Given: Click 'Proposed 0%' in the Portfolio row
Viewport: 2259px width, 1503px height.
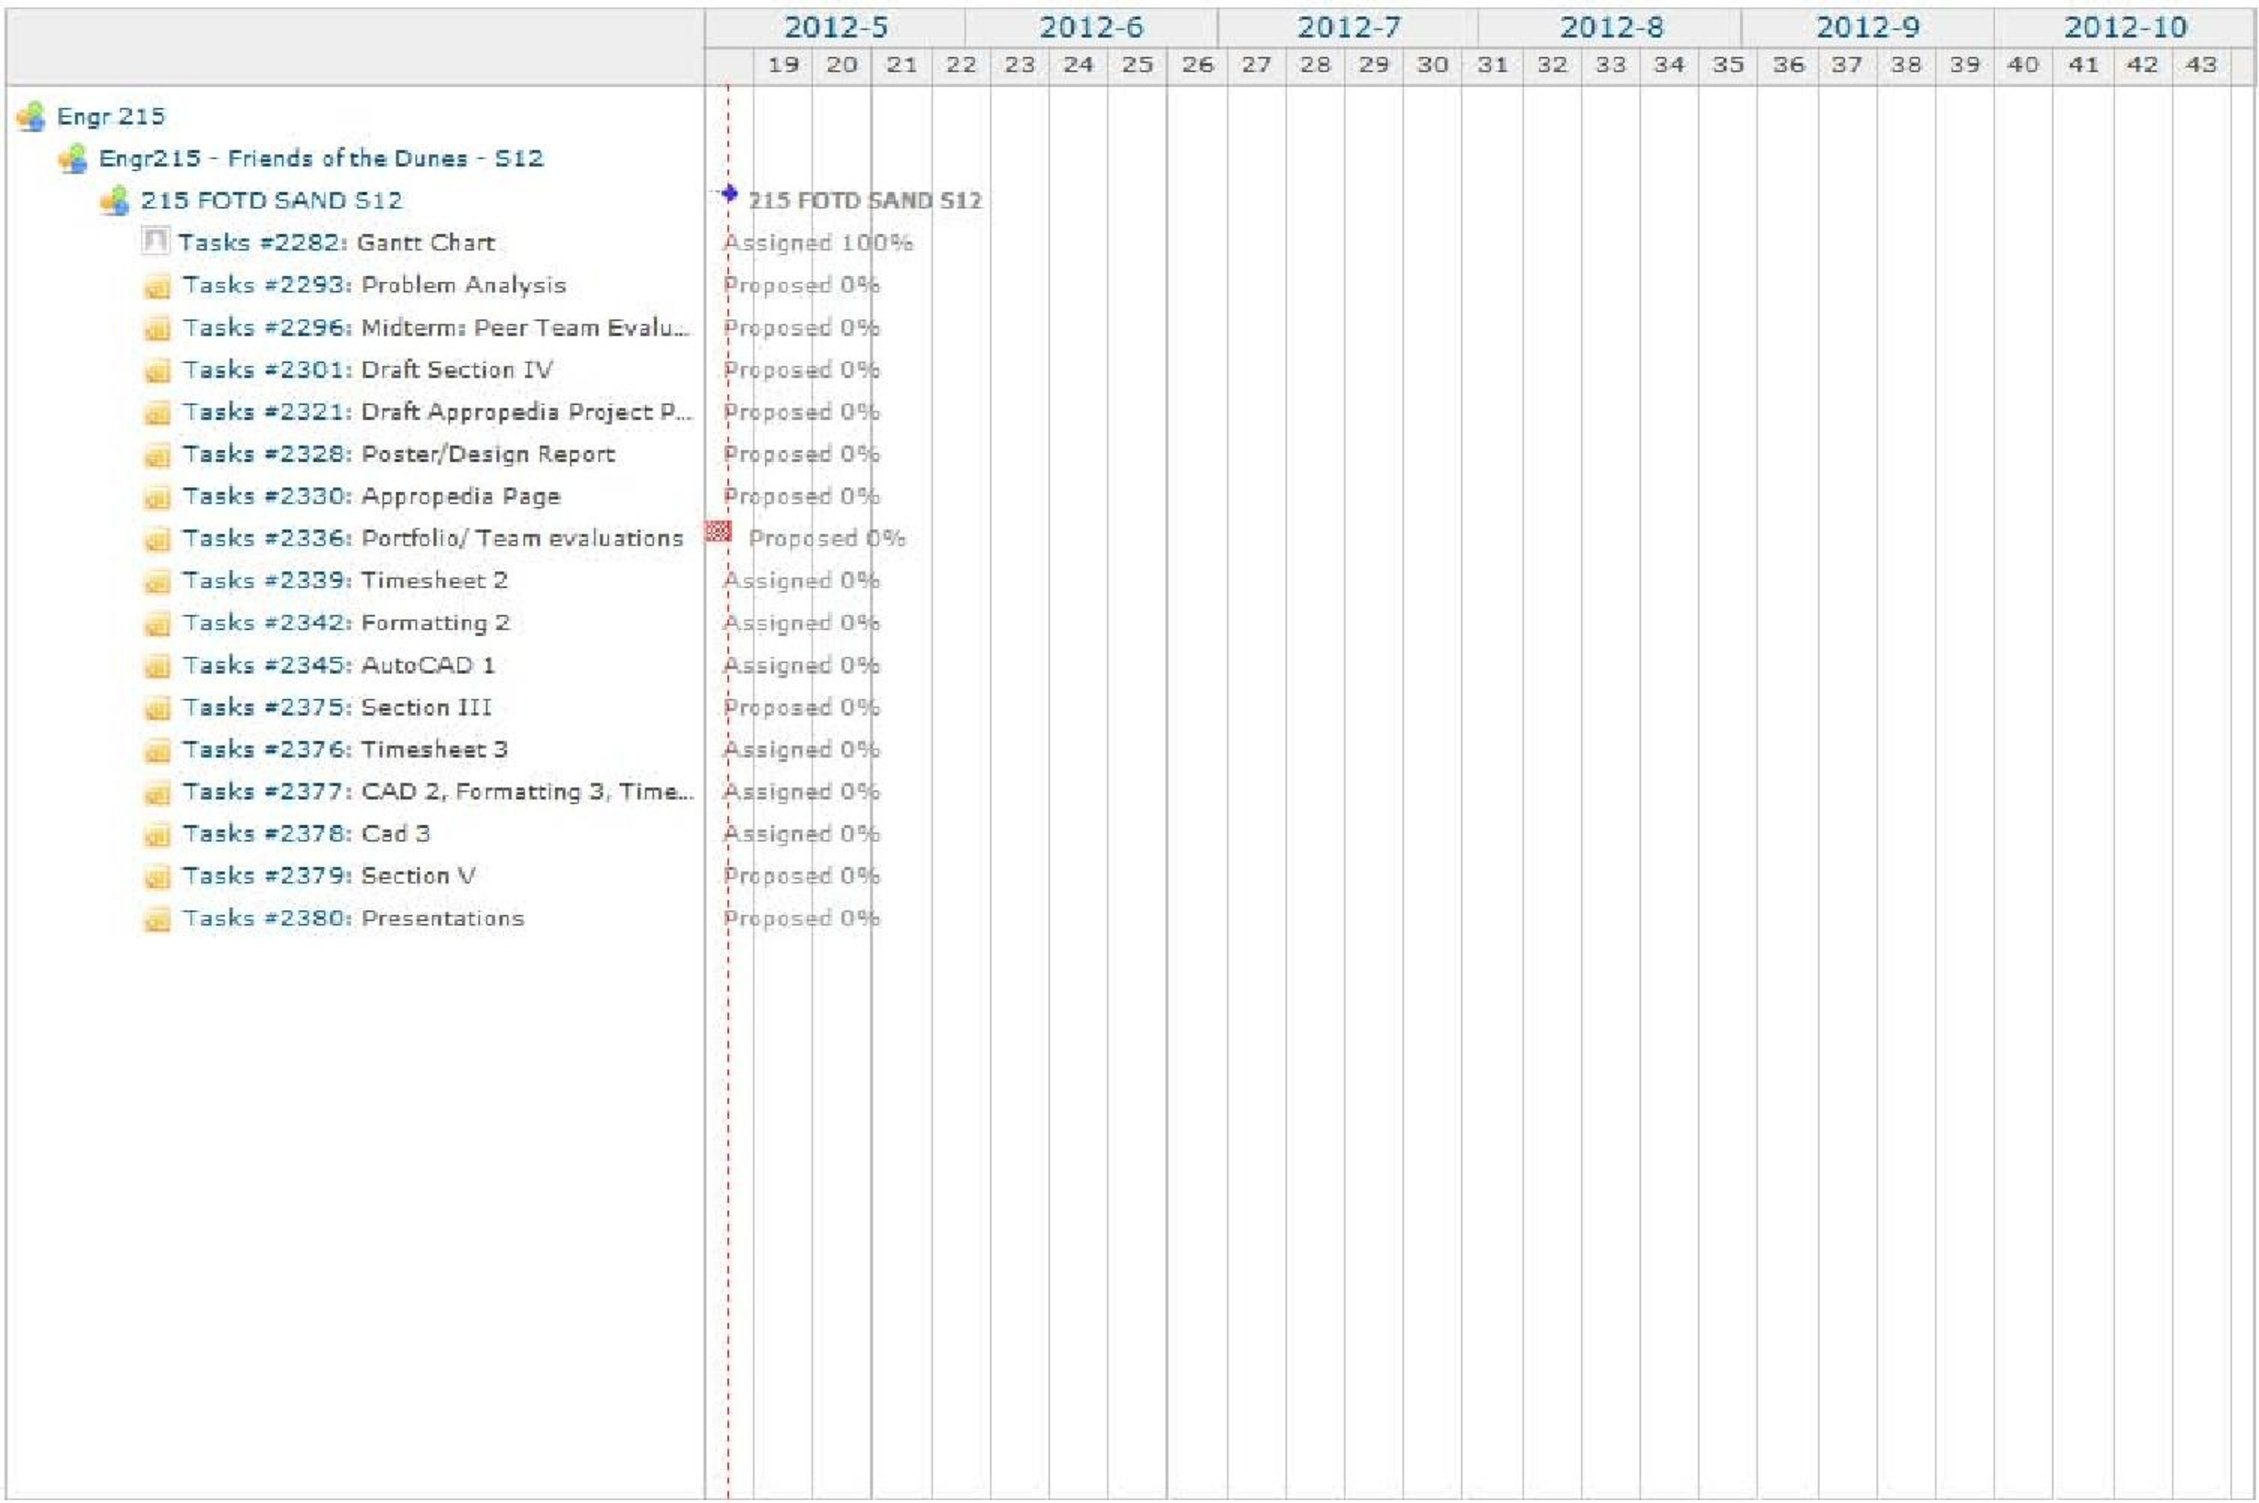Looking at the screenshot, I should point(827,539).
